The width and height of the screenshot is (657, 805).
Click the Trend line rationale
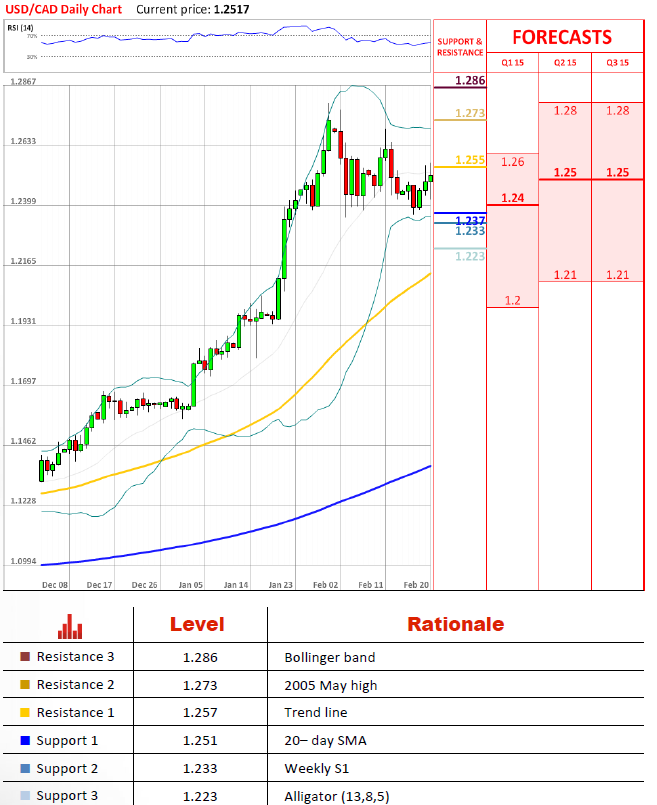point(316,713)
